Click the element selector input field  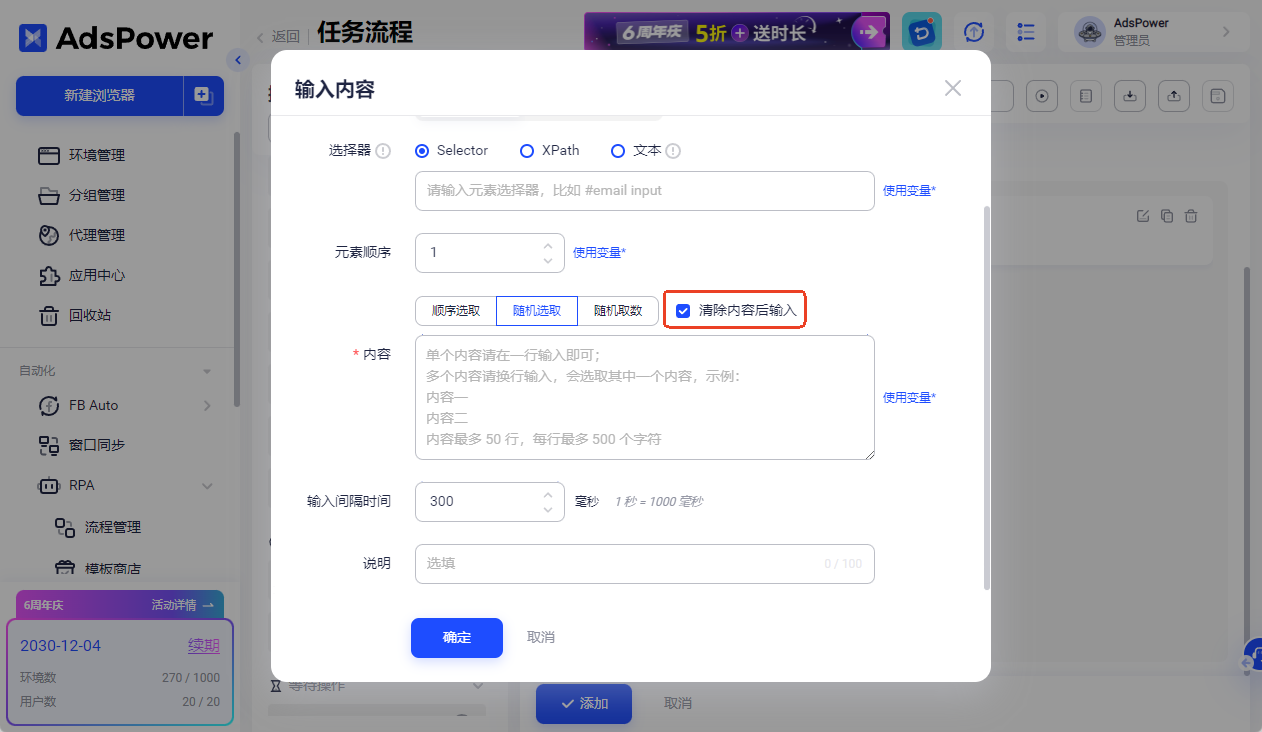pos(645,191)
